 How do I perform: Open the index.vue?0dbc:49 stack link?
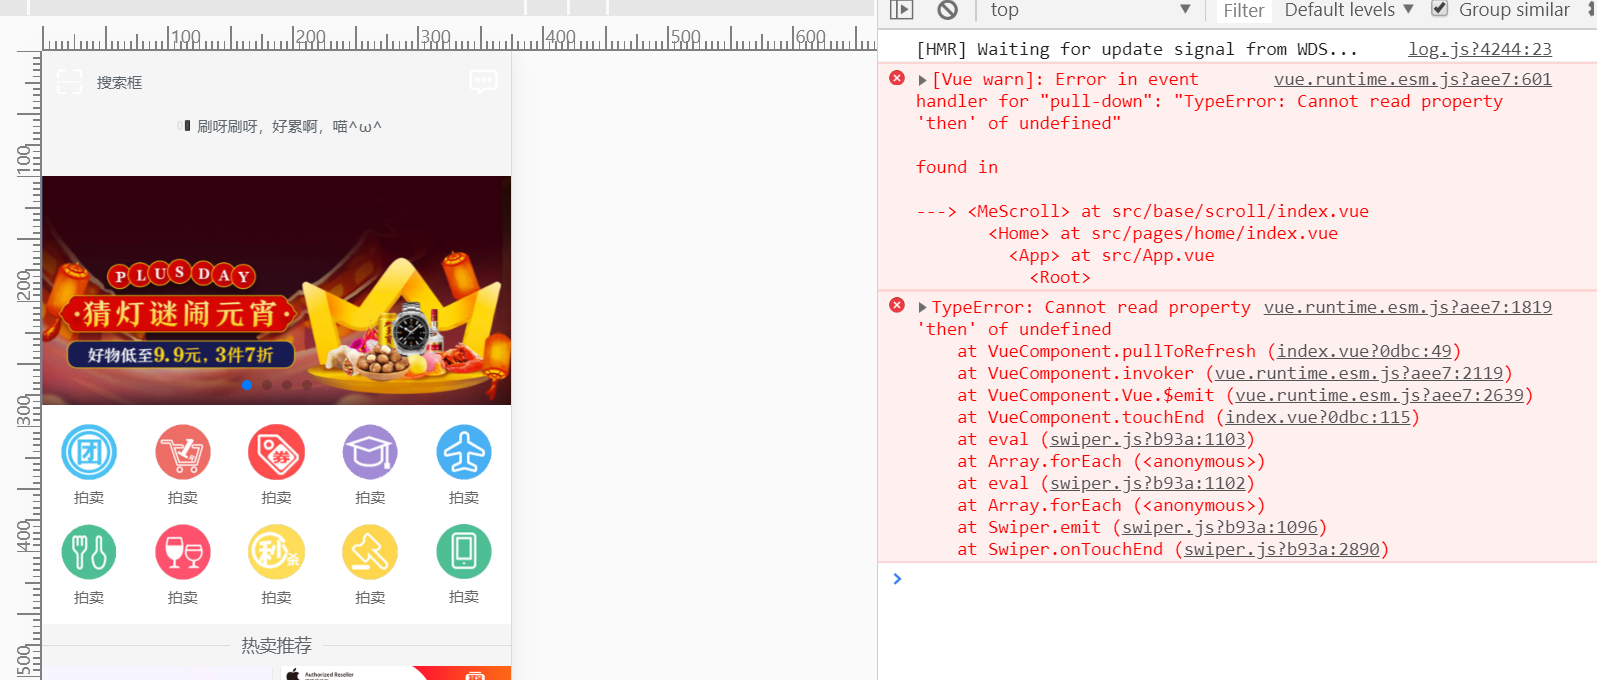(x=1364, y=351)
